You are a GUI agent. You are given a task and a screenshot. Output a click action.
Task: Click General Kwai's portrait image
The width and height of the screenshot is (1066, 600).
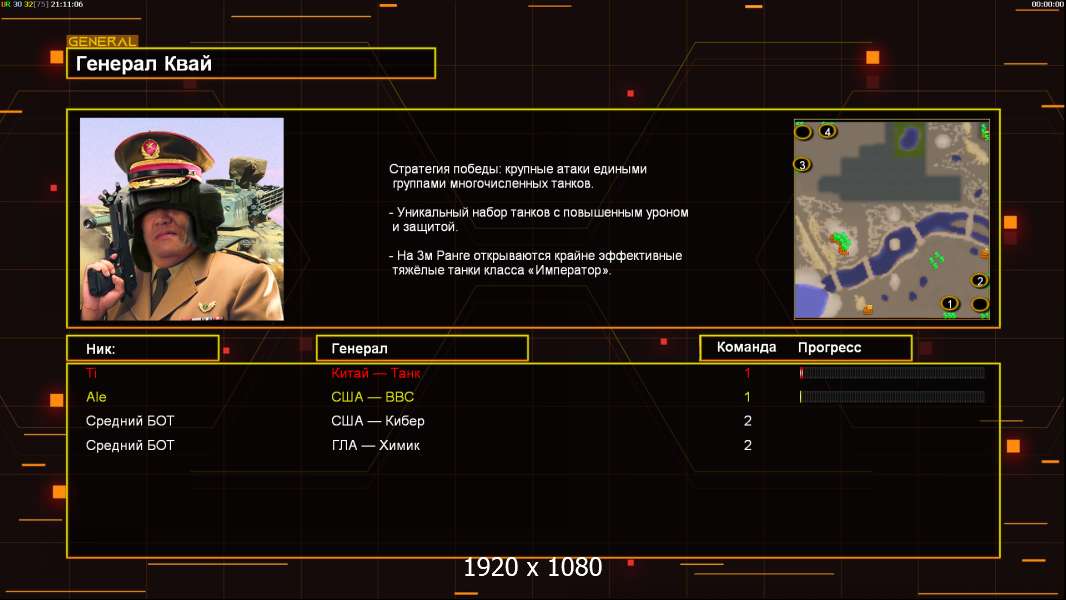[182, 219]
